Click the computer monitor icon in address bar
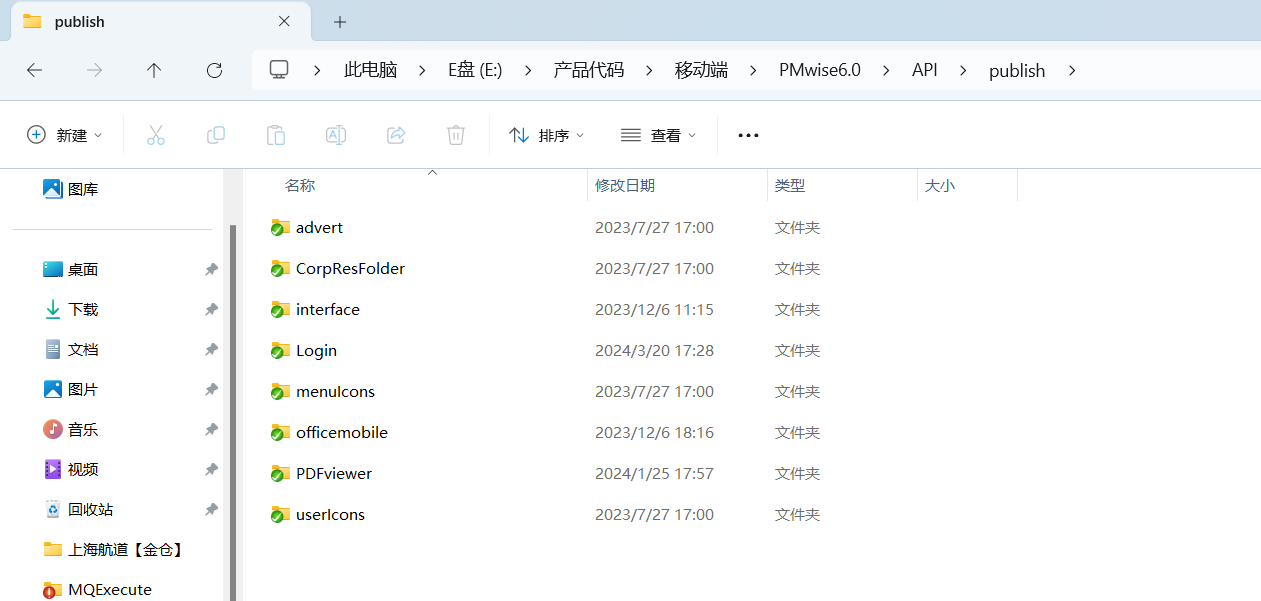1261x601 pixels. [x=279, y=69]
